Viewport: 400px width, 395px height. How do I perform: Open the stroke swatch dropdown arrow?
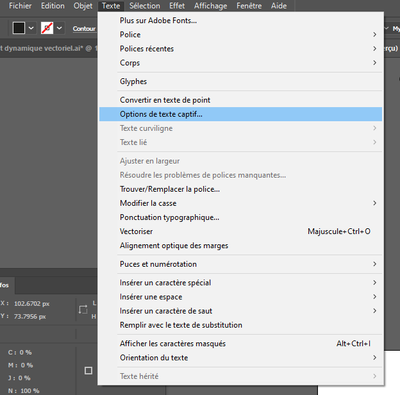click(x=59, y=28)
